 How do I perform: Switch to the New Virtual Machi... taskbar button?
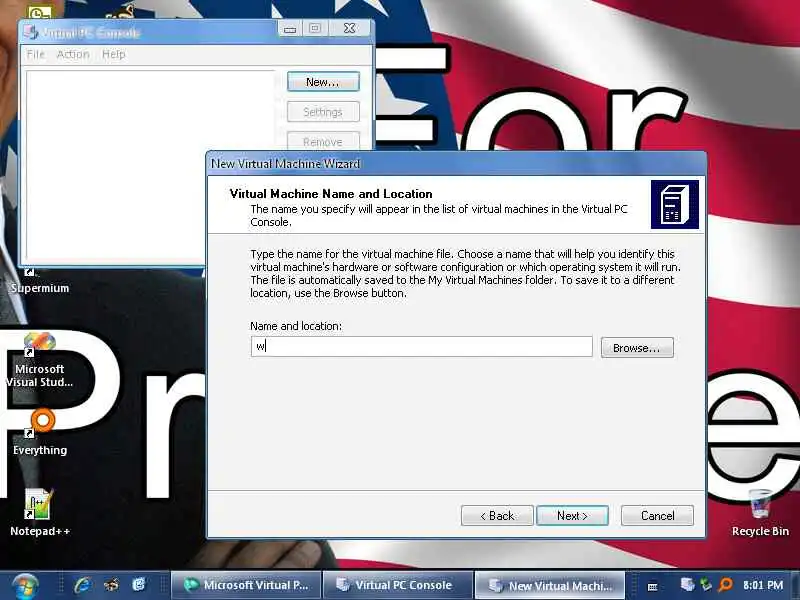click(x=549, y=585)
